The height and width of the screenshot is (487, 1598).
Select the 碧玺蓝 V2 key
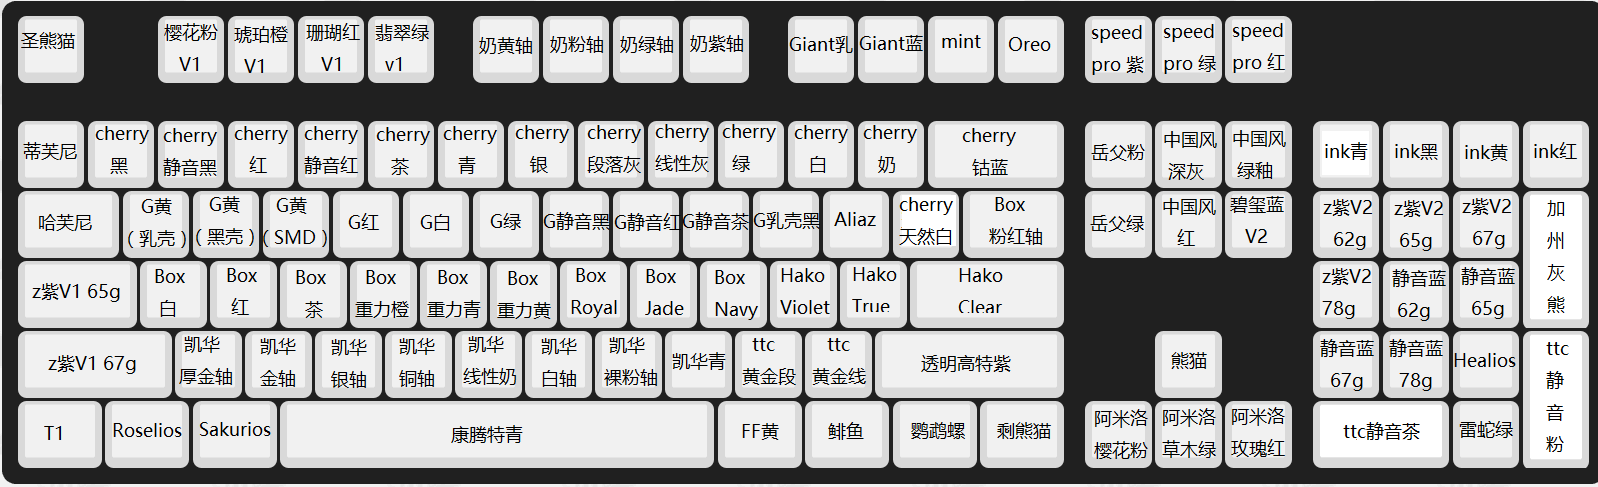pos(1257,223)
